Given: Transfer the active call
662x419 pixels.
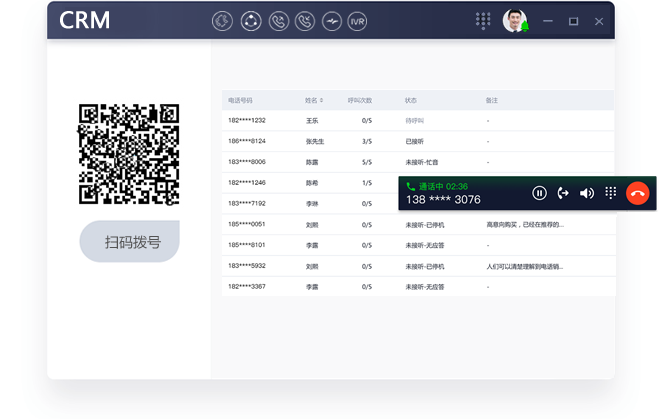Looking at the screenshot, I should 563,193.
